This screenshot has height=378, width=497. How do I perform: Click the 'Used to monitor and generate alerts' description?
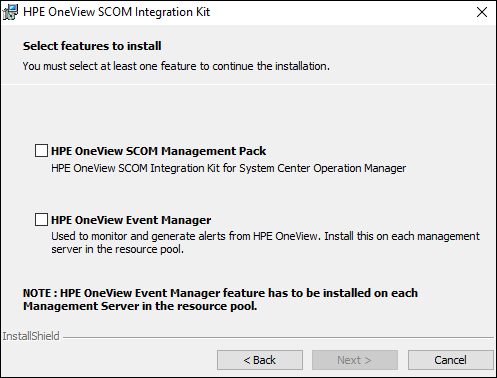click(x=265, y=236)
